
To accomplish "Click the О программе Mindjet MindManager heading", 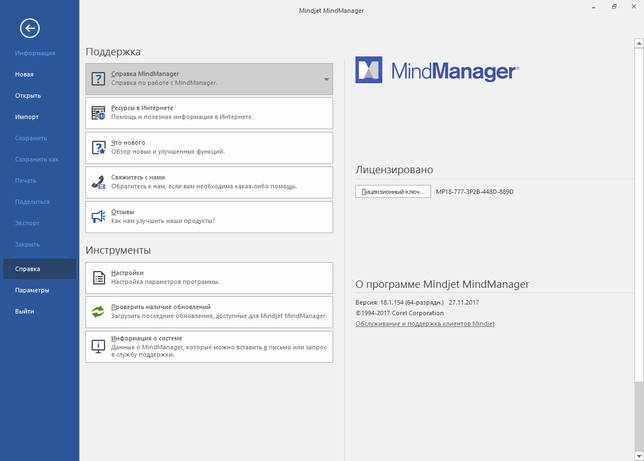I will (442, 284).
